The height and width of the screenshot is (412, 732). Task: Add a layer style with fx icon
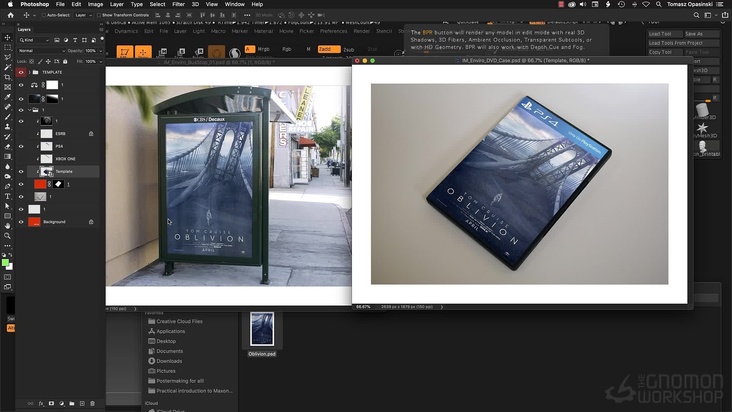(41, 403)
